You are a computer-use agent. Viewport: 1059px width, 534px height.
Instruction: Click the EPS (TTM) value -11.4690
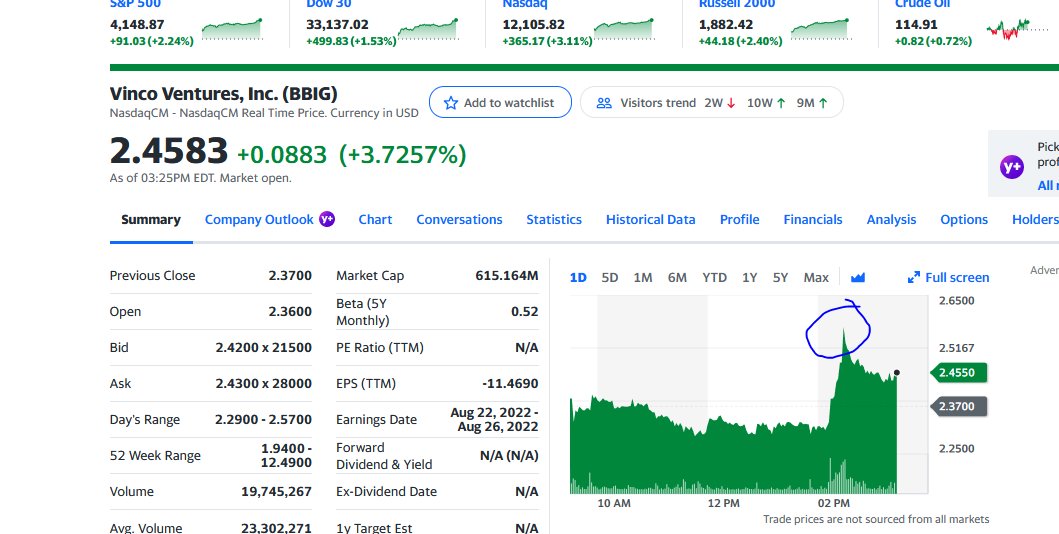pyautogui.click(x=510, y=383)
